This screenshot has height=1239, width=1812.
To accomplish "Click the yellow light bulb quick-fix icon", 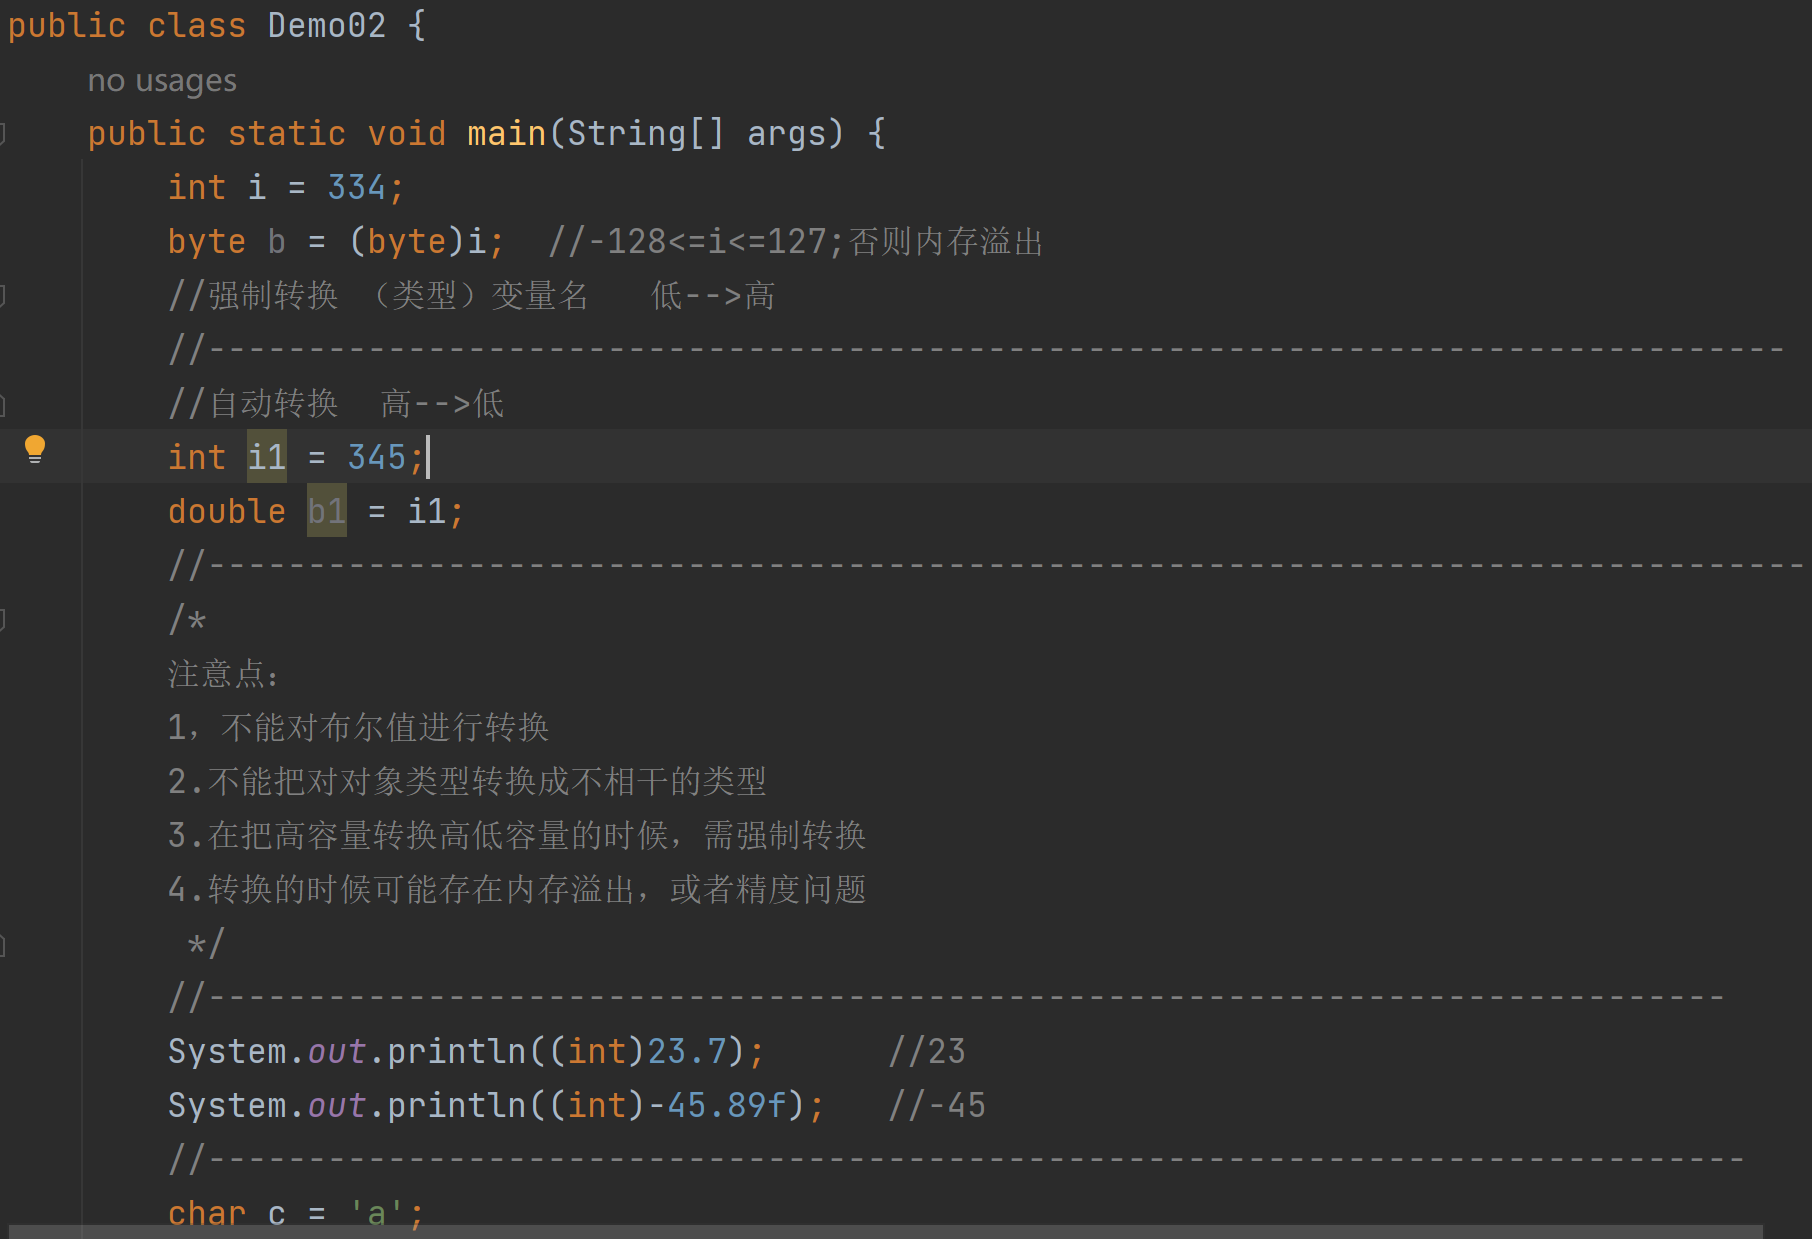I will 35,449.
